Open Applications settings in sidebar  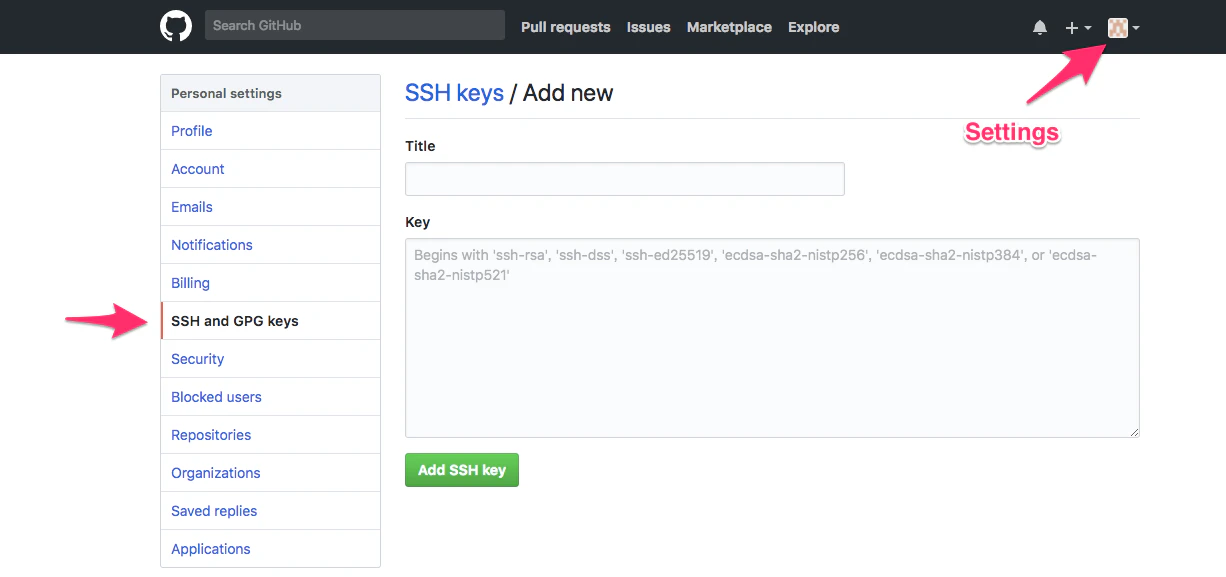coord(270,549)
